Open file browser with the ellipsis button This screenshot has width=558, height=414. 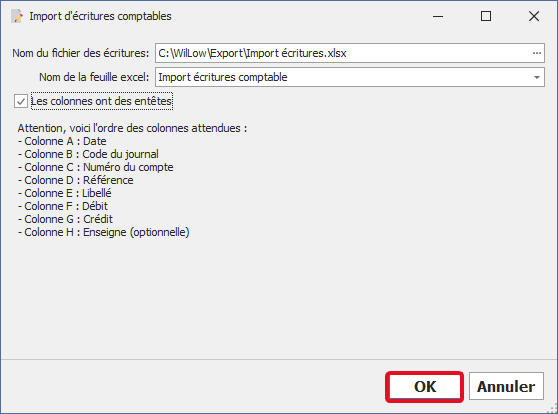pyautogui.click(x=537, y=53)
